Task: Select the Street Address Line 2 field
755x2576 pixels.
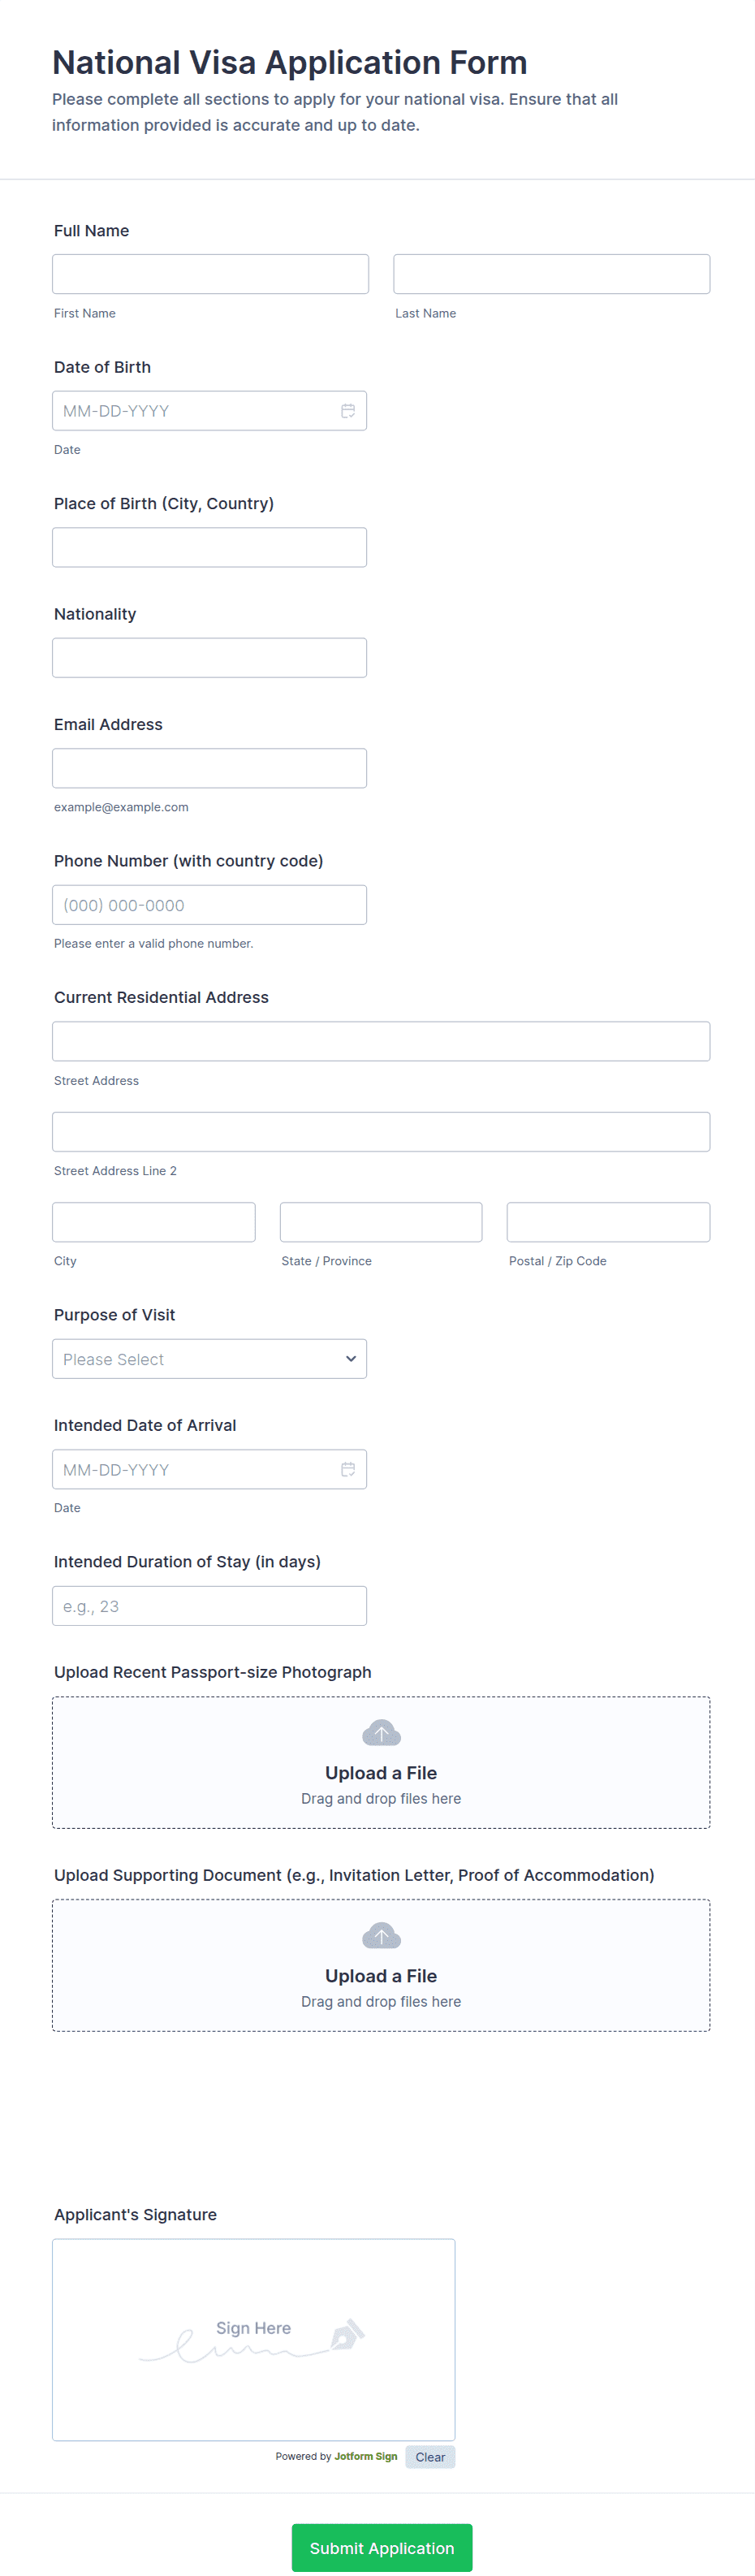Action: coord(381,1132)
